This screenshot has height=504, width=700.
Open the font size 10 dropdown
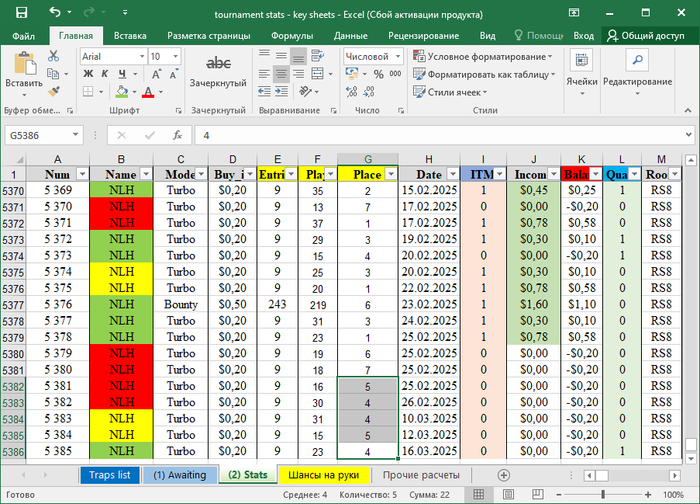pos(175,57)
